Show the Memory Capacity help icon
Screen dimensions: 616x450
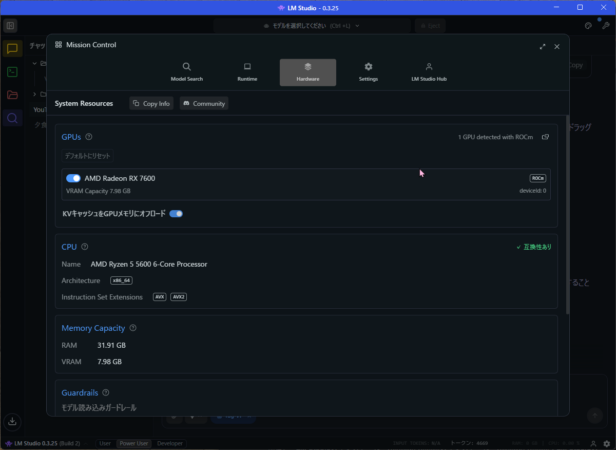pos(133,328)
